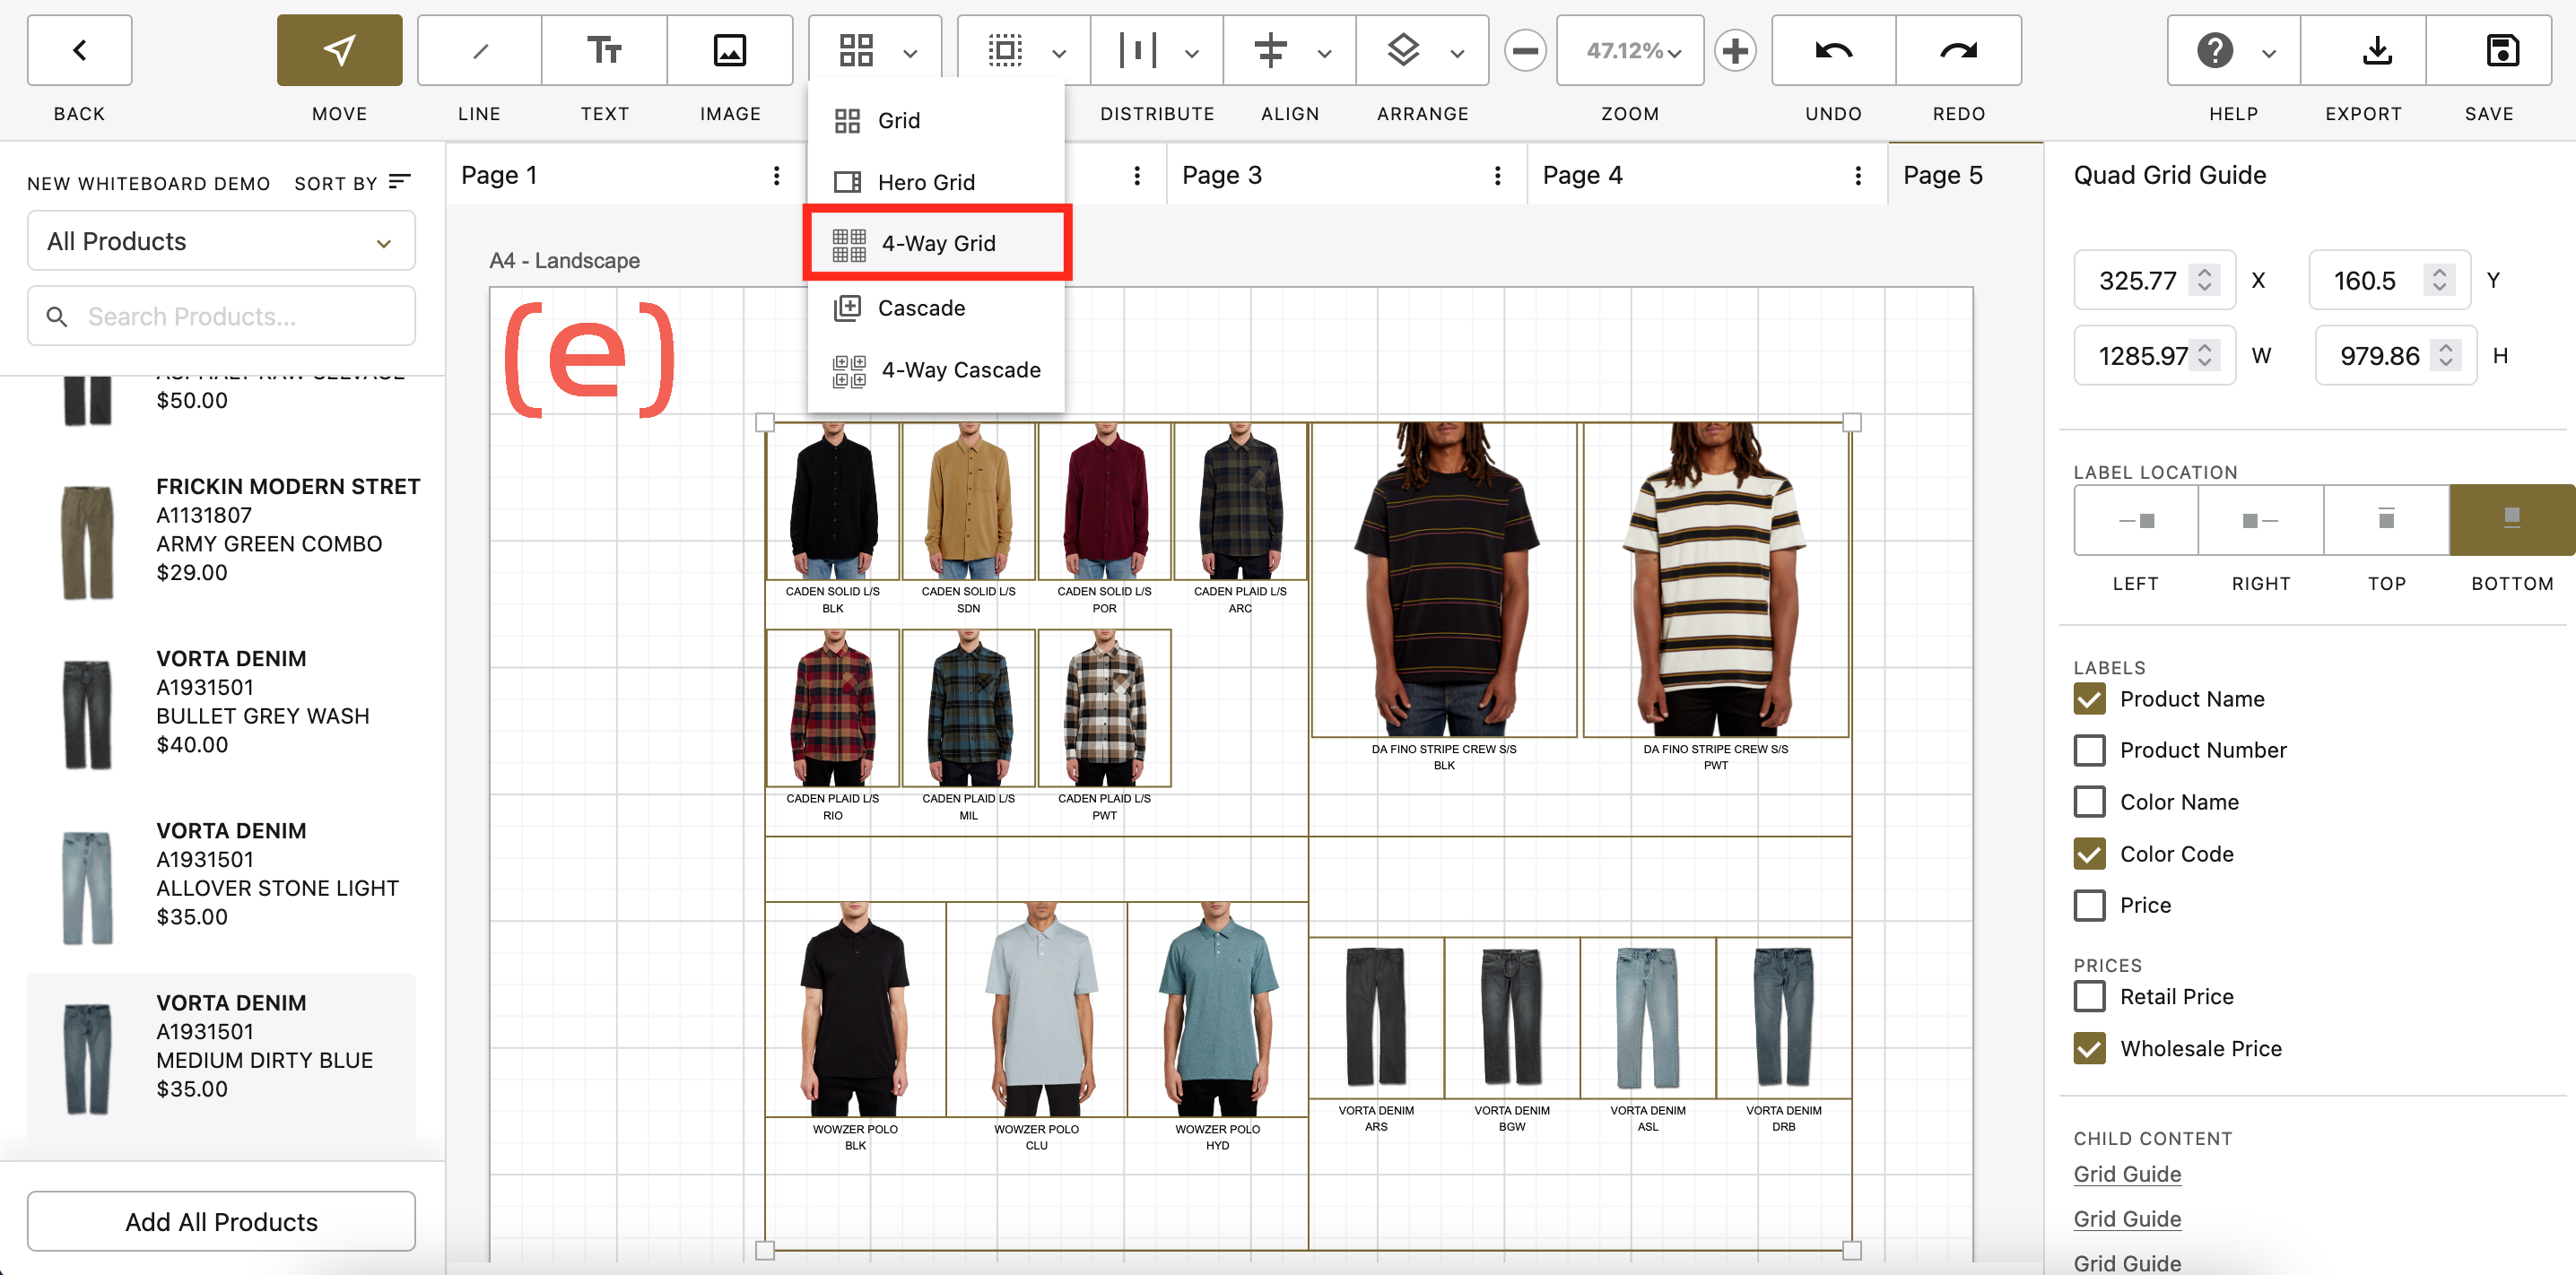Click the Add All Products button
The image size is (2576, 1275).
point(221,1221)
